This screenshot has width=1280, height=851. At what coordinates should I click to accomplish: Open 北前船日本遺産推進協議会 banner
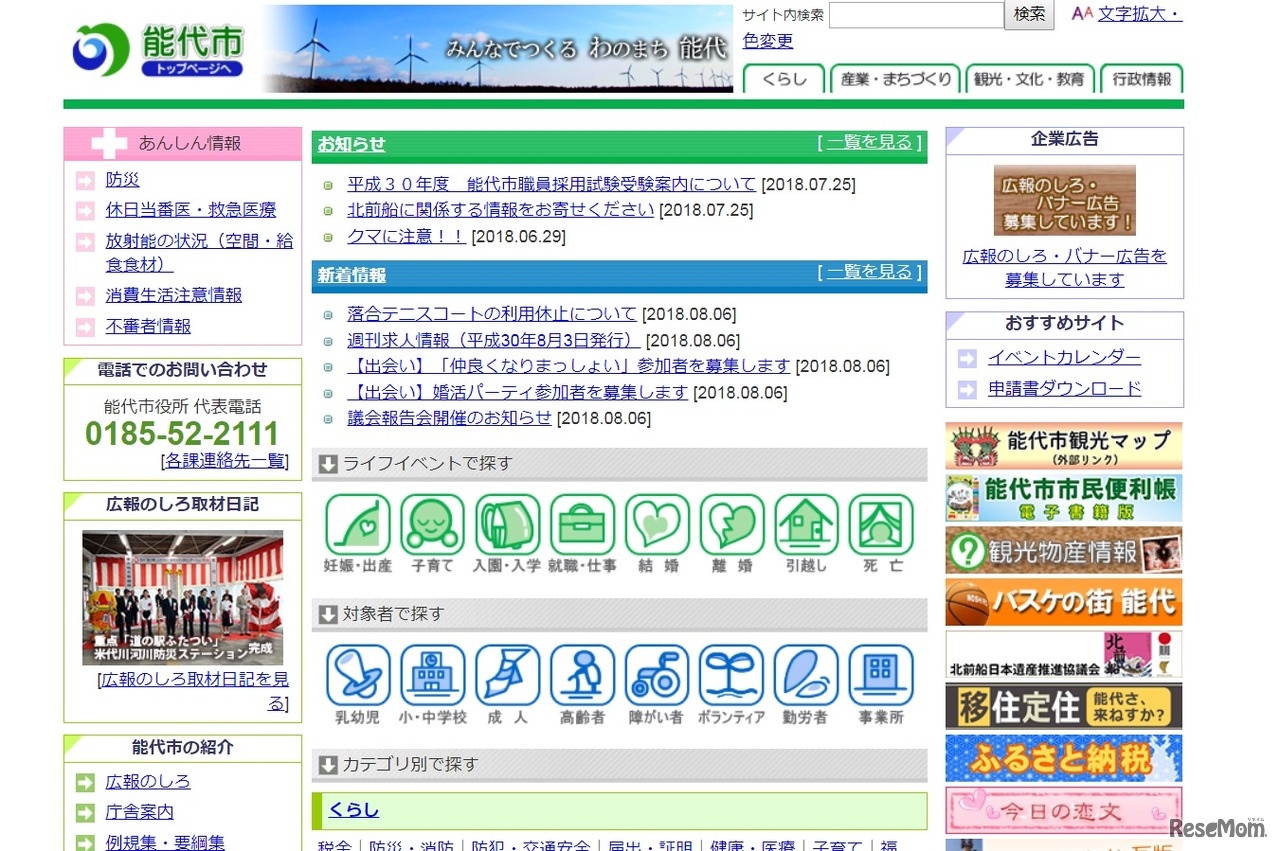[x=1064, y=654]
